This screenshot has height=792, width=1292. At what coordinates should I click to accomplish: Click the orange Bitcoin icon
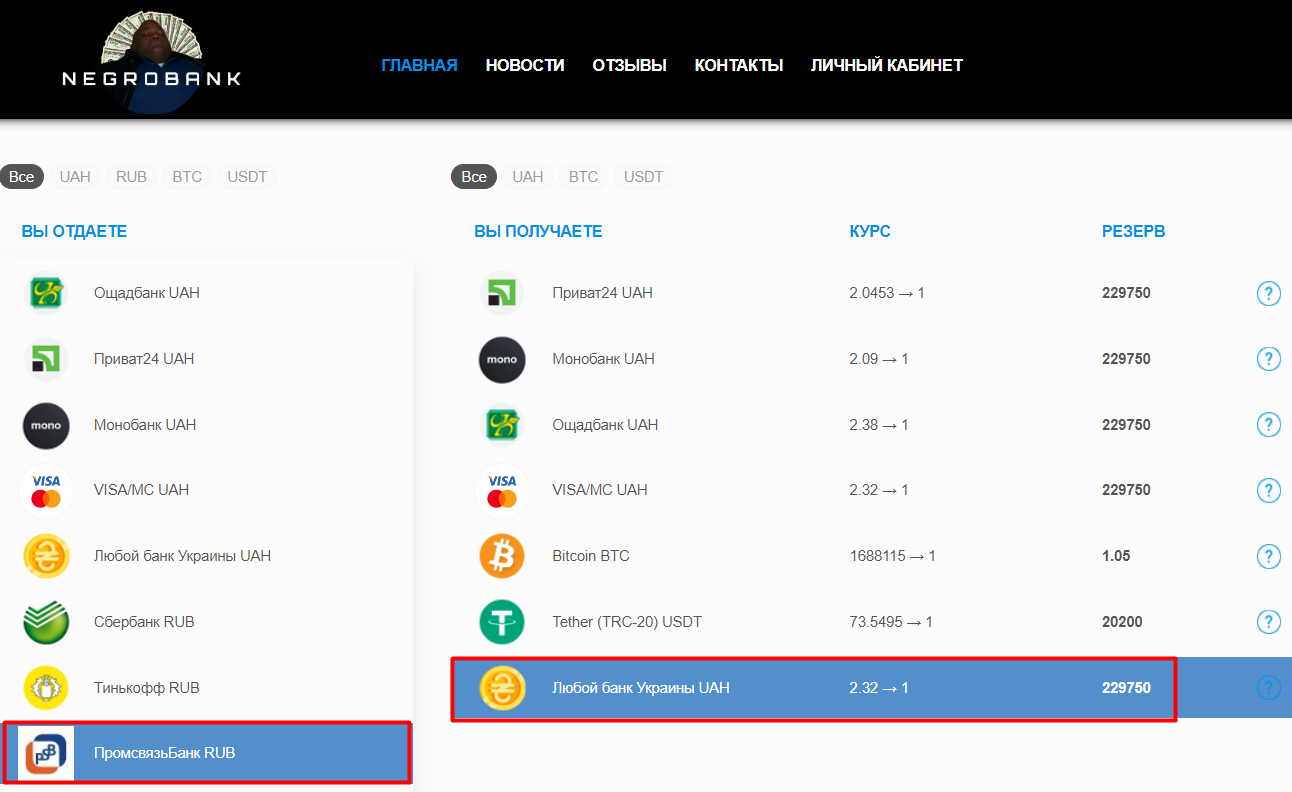tap(502, 556)
